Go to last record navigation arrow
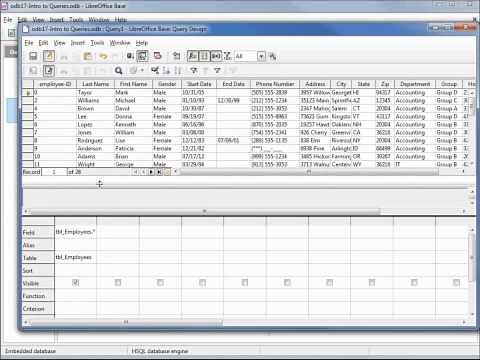 pos(159,172)
